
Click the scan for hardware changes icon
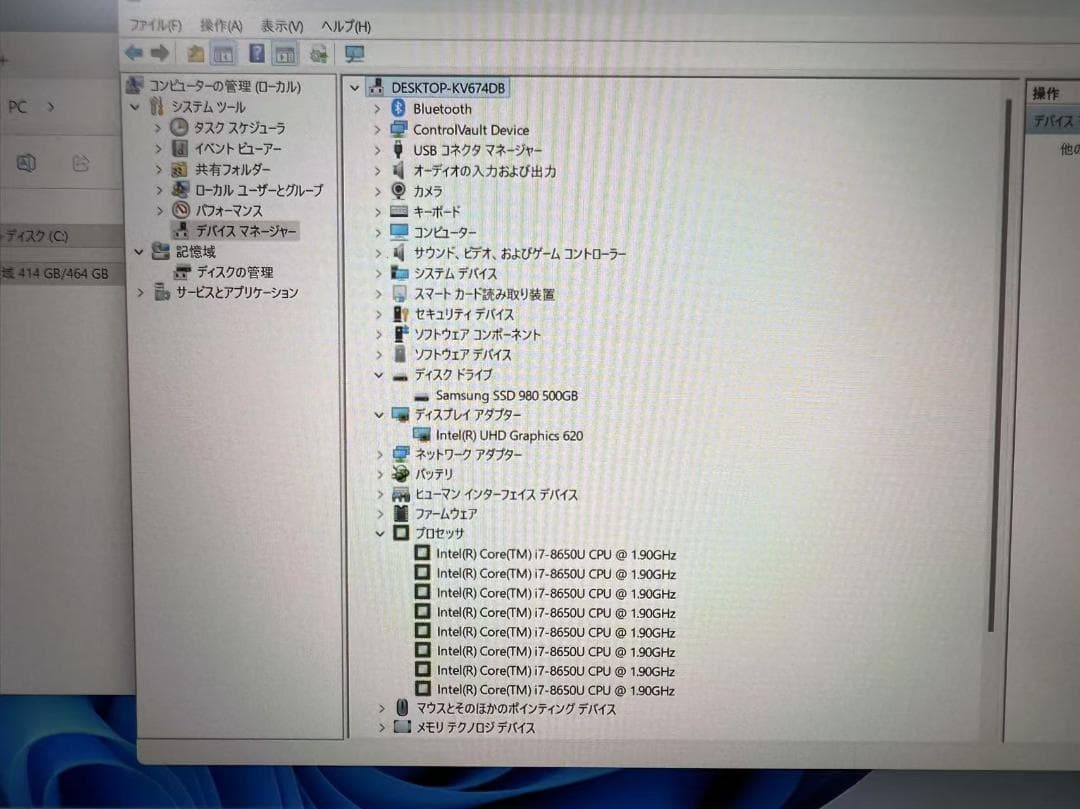pos(318,53)
